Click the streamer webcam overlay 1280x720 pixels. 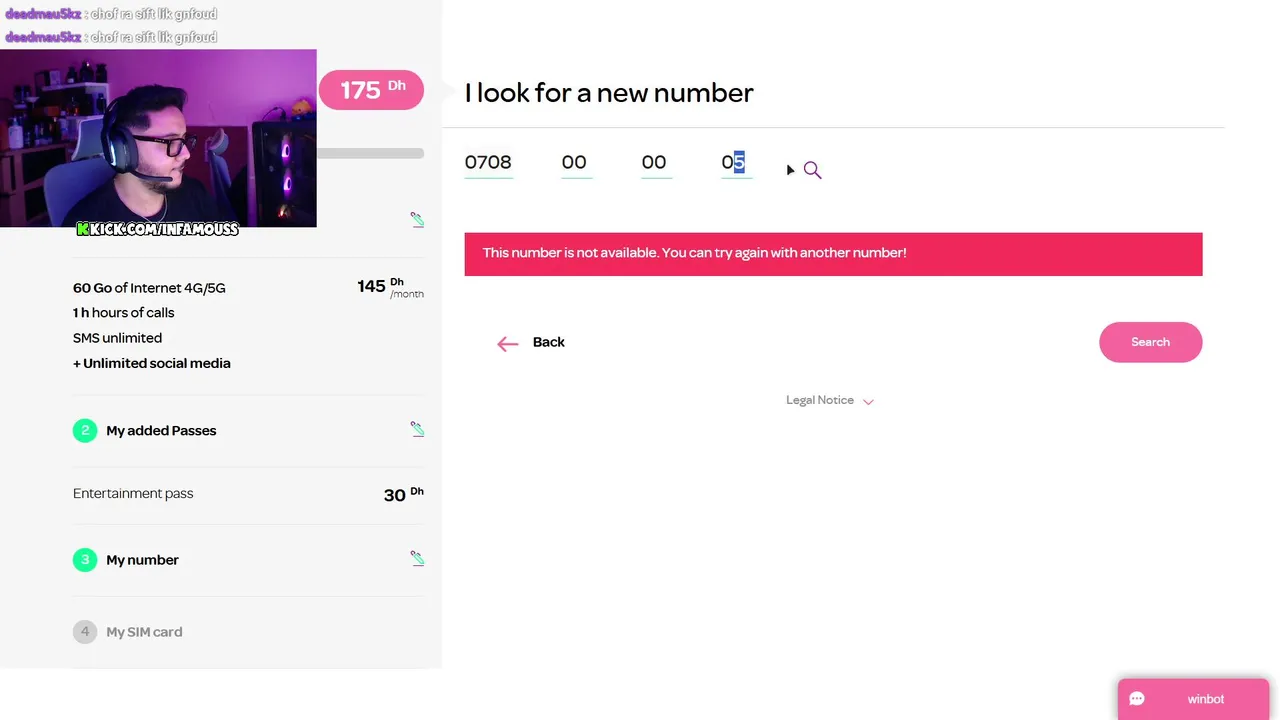(x=158, y=138)
